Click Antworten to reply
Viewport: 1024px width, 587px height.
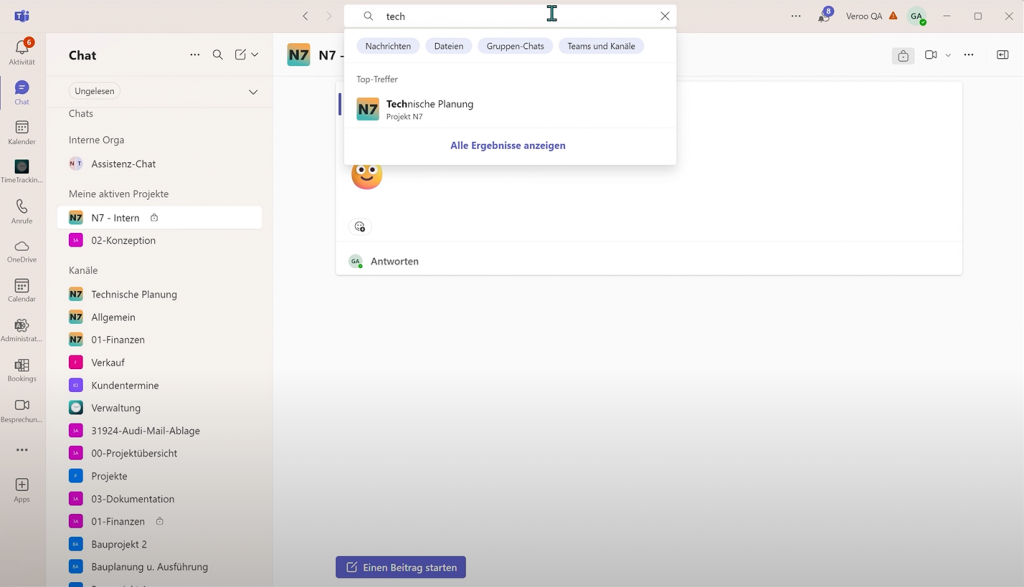tap(394, 261)
